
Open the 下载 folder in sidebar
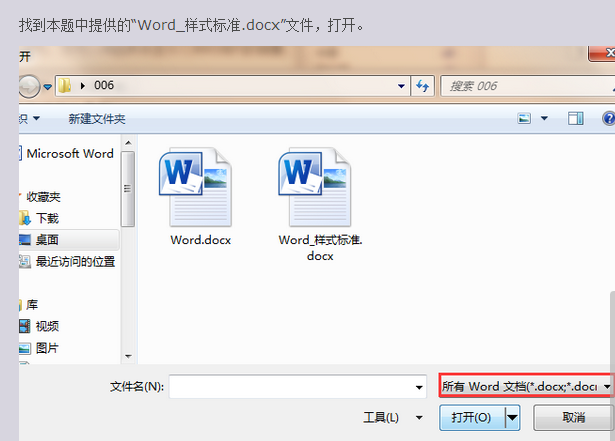pos(47,218)
